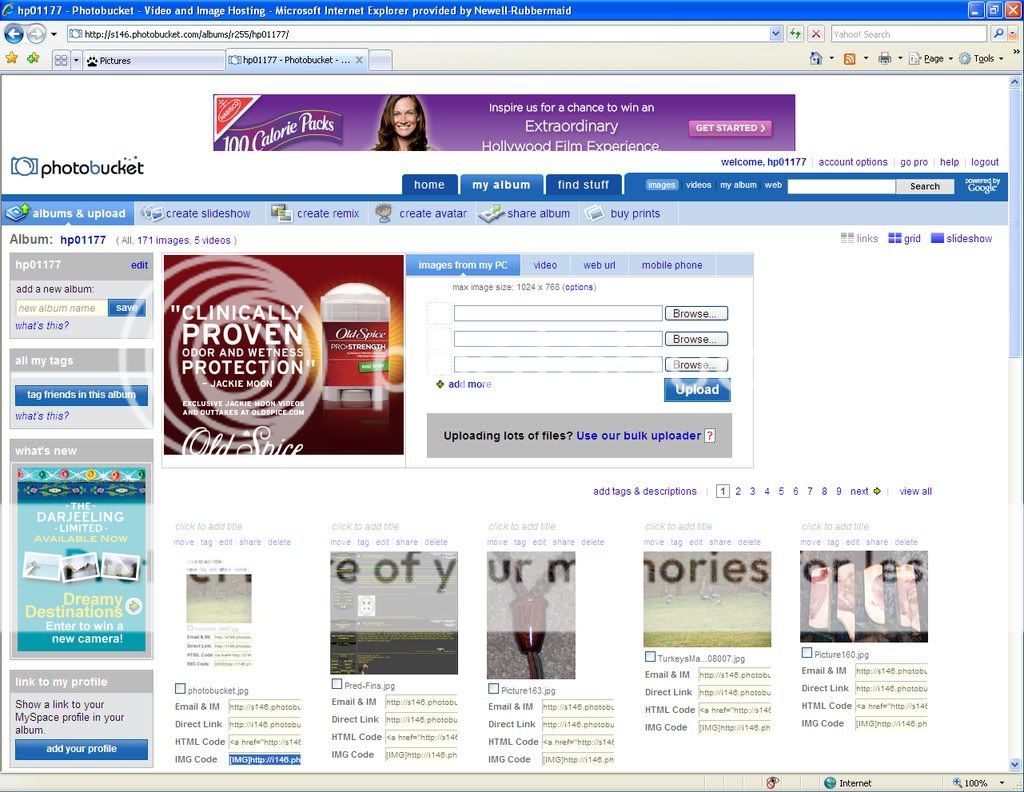The image size is (1024, 792).
Task: Open search provider dropdown arrow
Action: click(x=1014, y=34)
